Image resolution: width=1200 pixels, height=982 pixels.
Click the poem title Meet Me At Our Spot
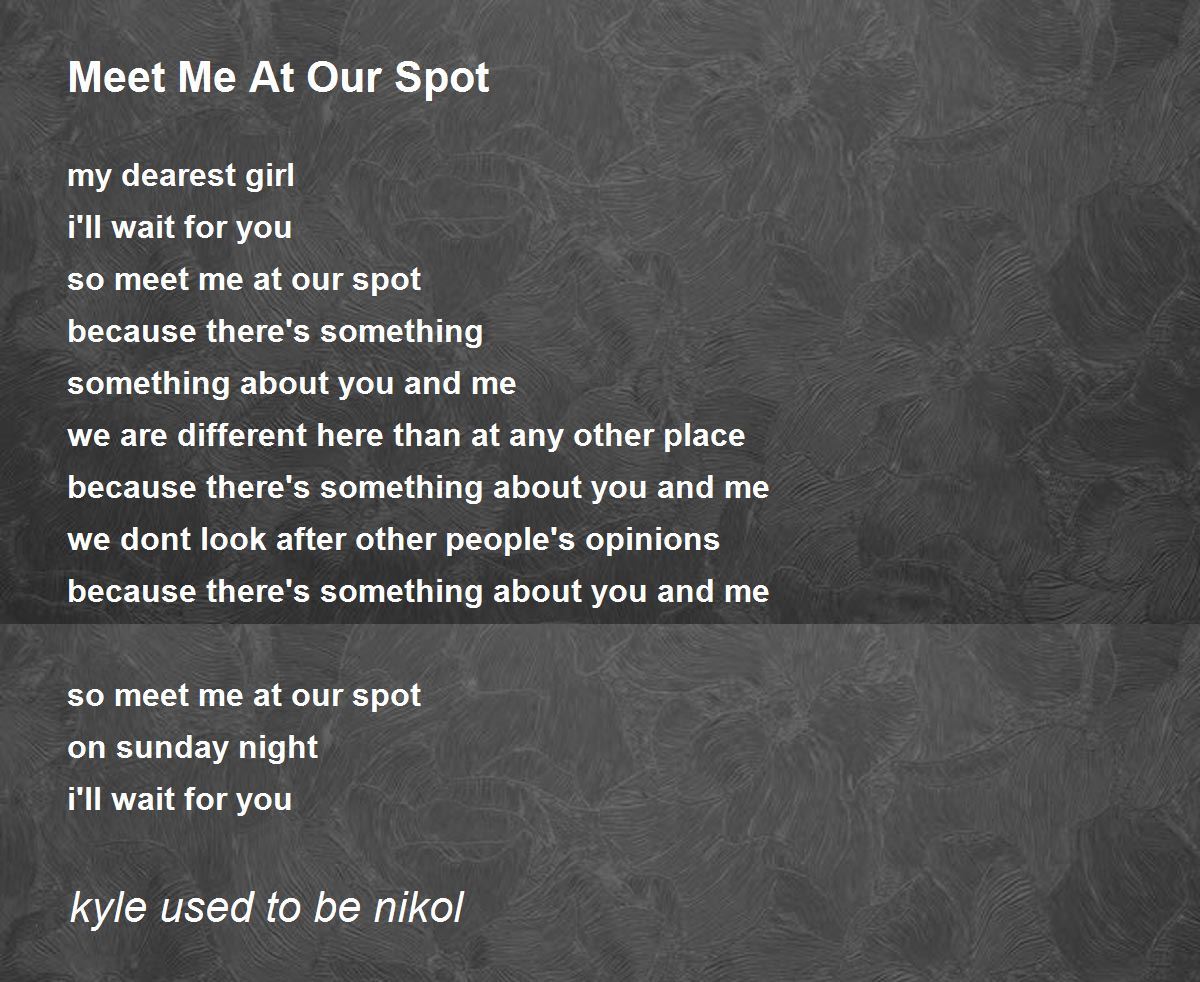[x=278, y=78]
